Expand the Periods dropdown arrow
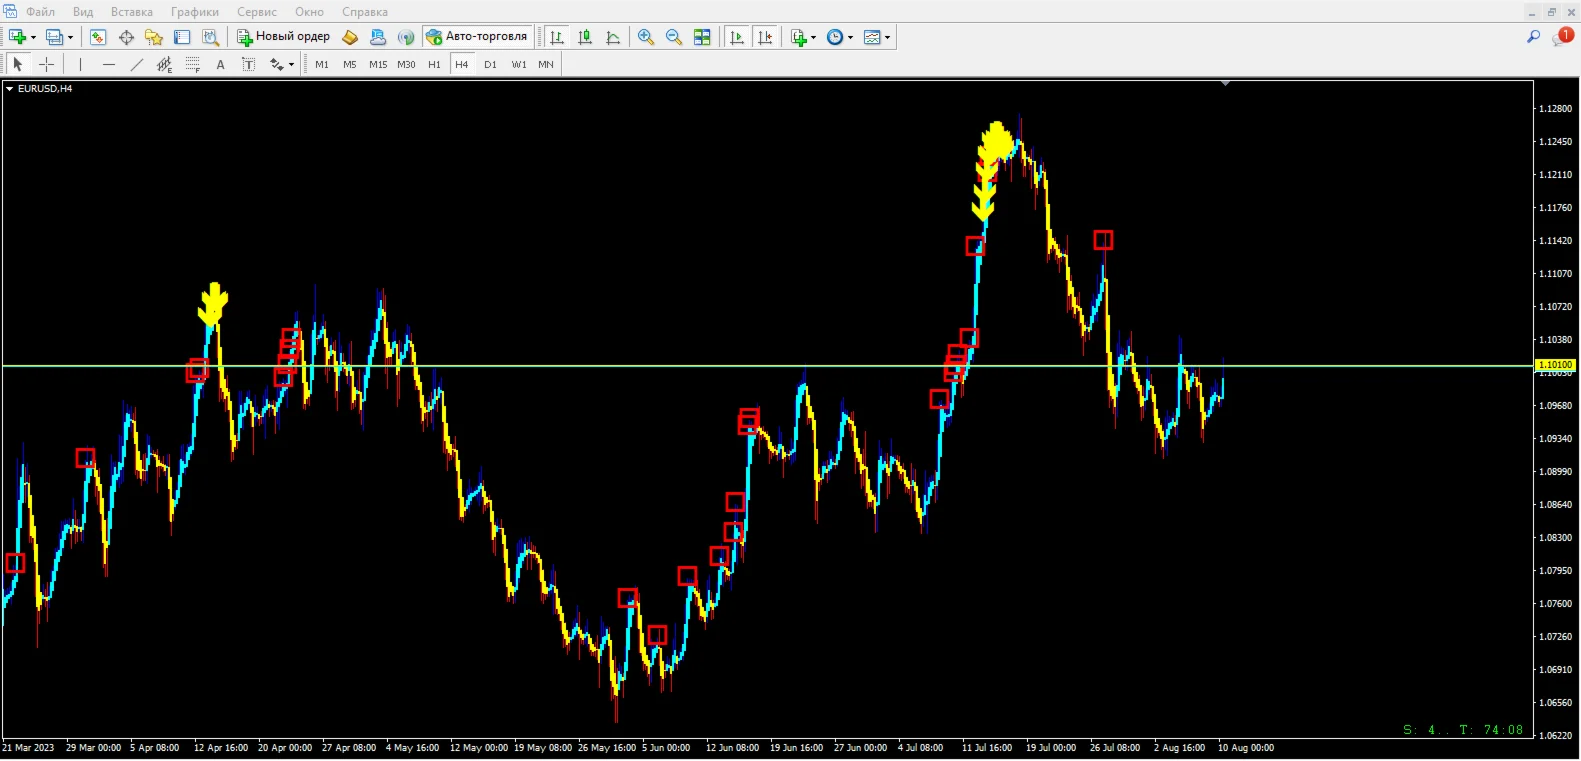 pyautogui.click(x=851, y=37)
